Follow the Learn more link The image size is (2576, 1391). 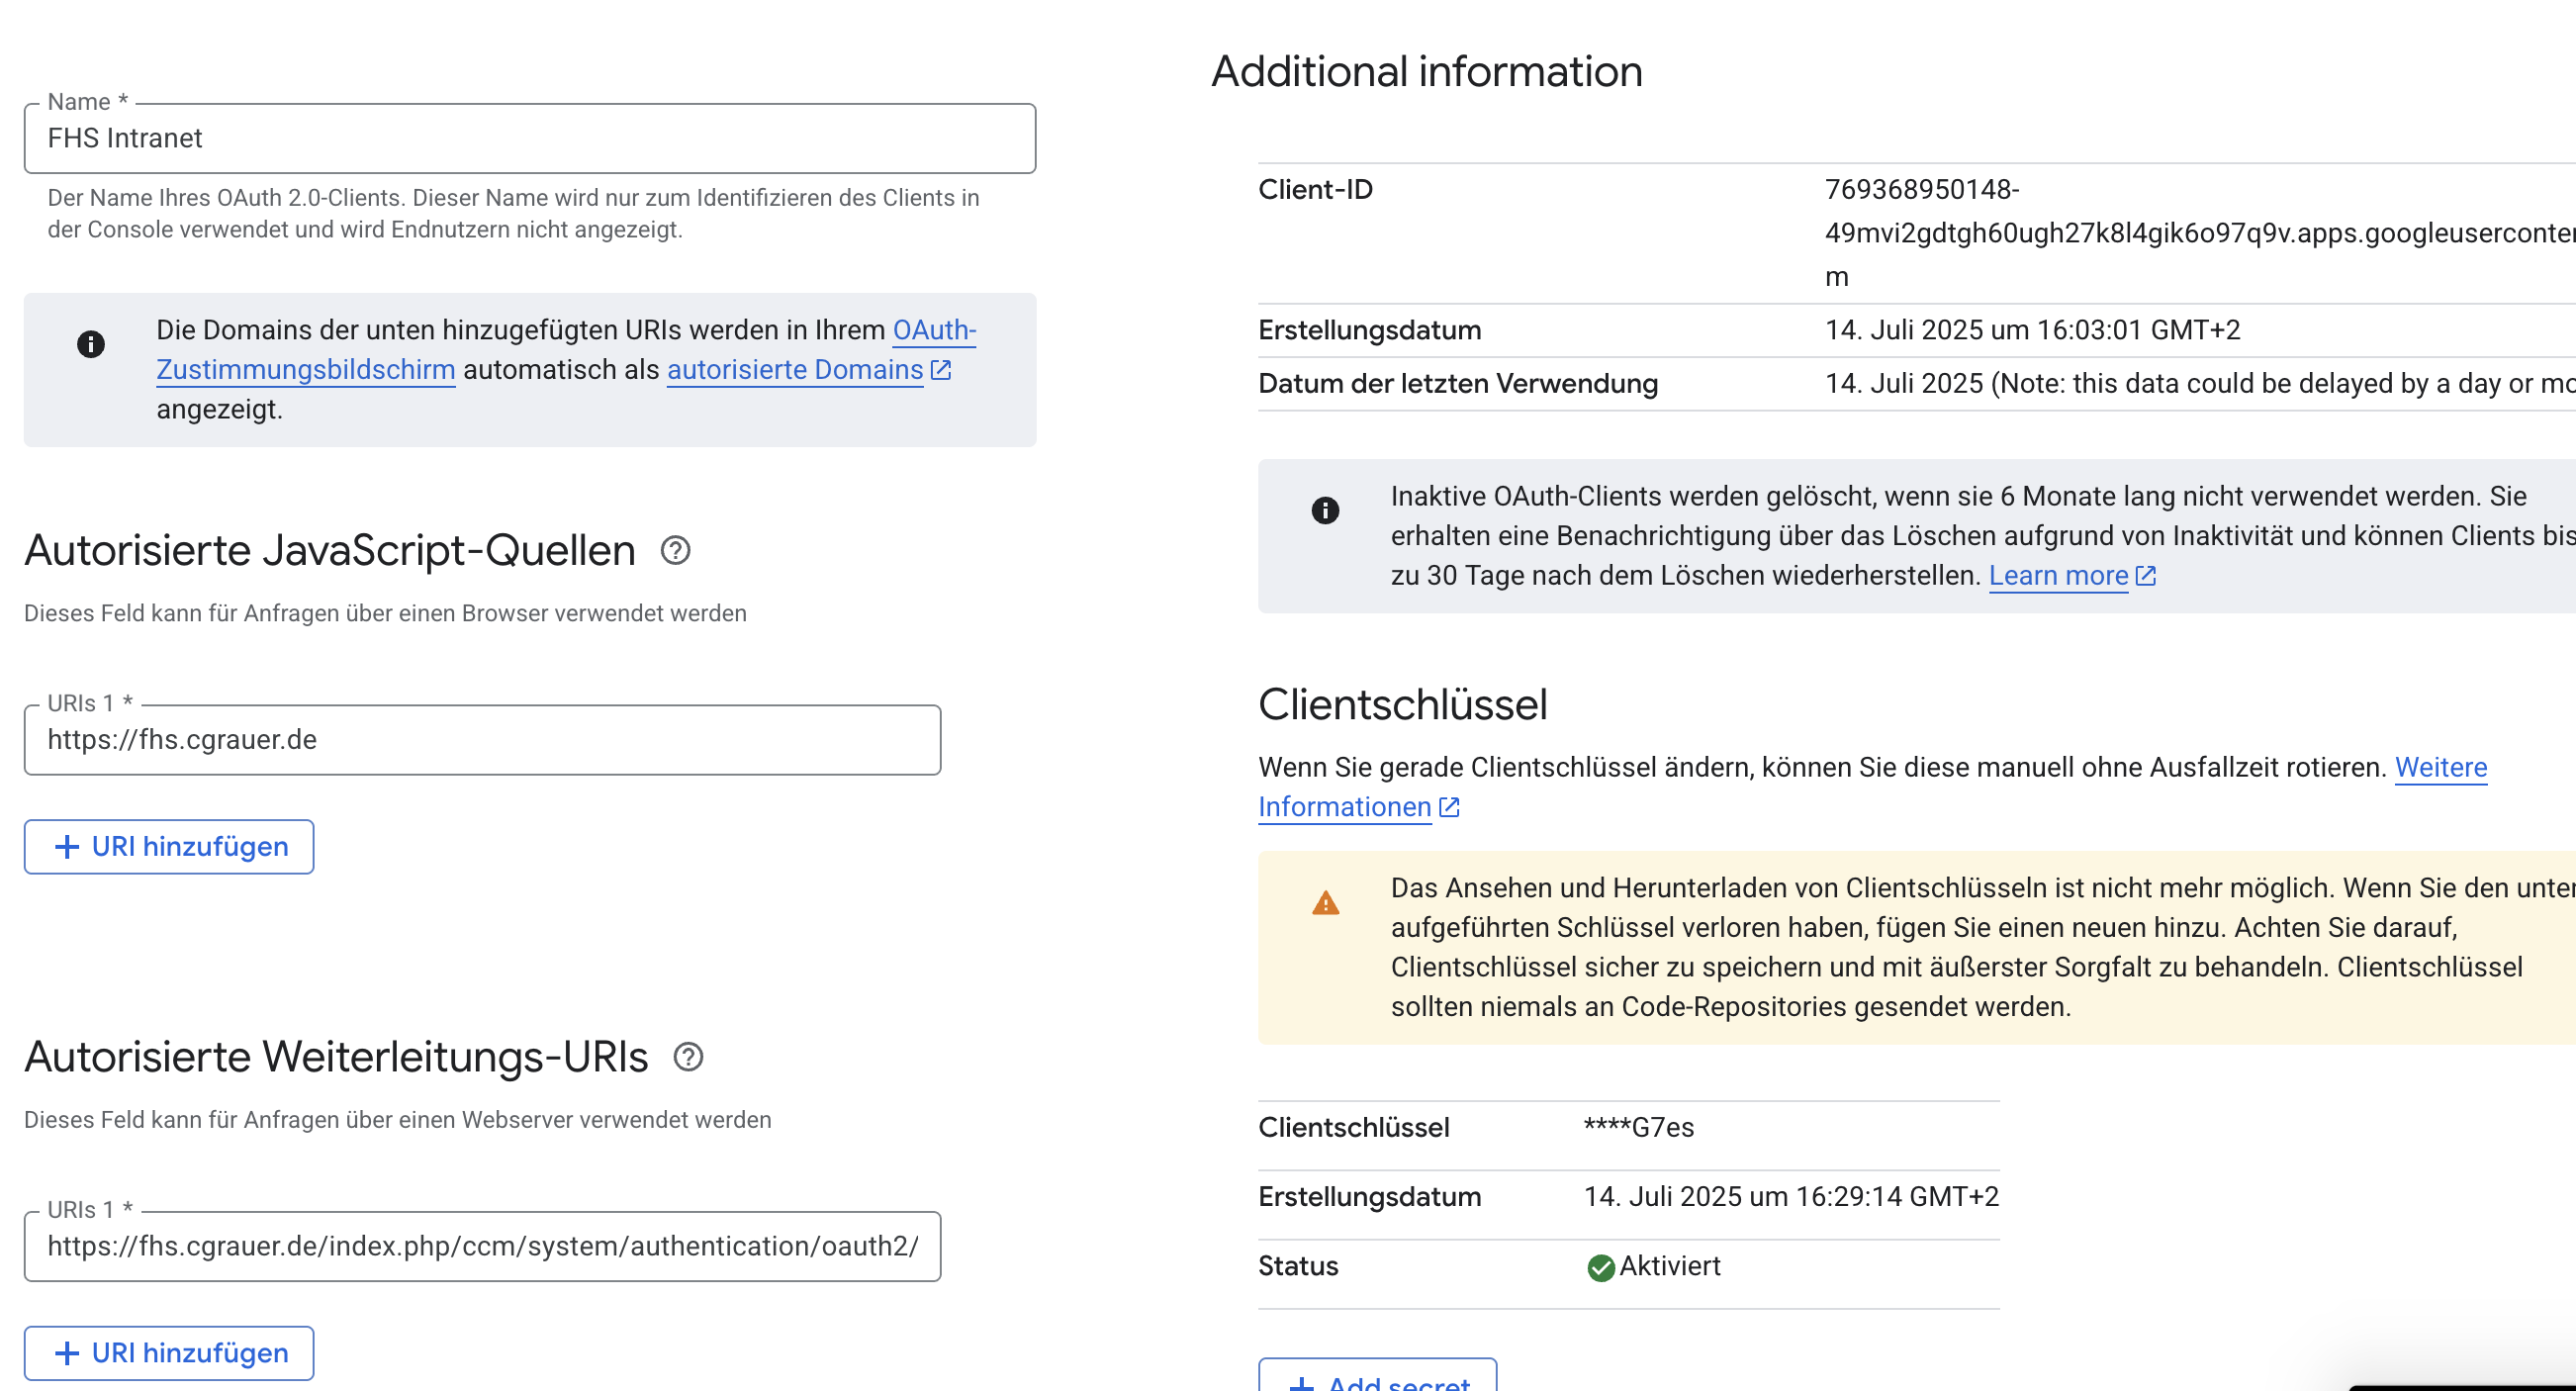tap(2058, 576)
